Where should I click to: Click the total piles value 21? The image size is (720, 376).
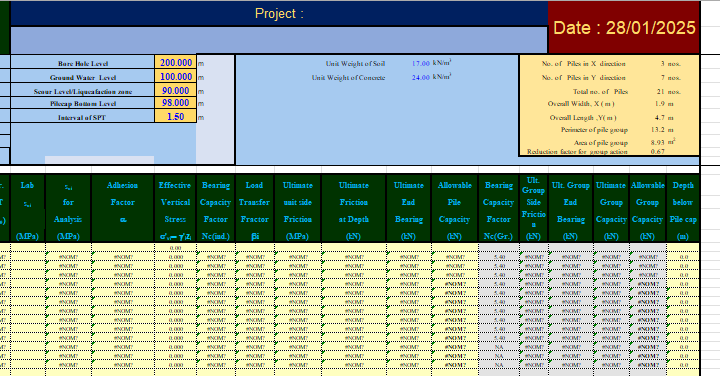tap(660, 91)
